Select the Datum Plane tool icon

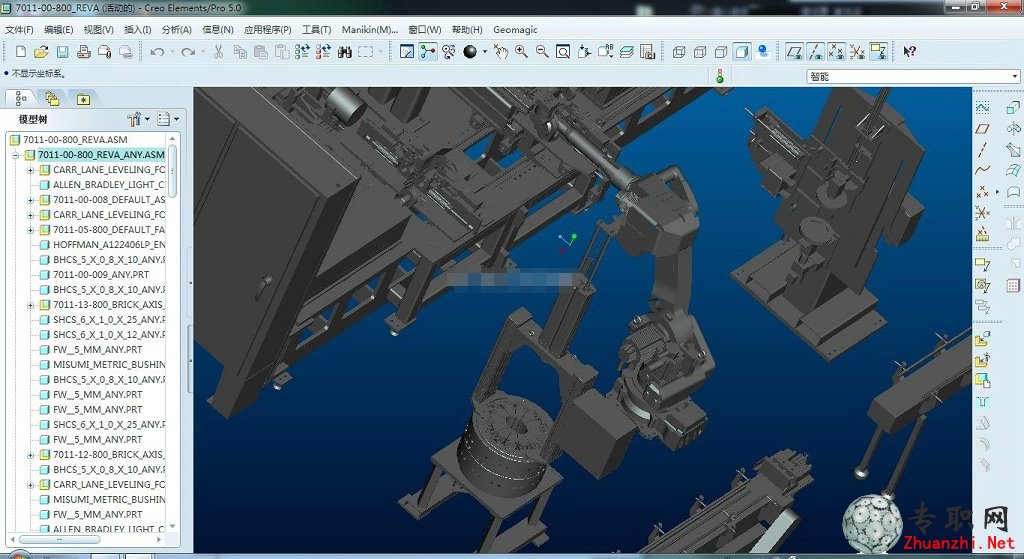(982, 129)
